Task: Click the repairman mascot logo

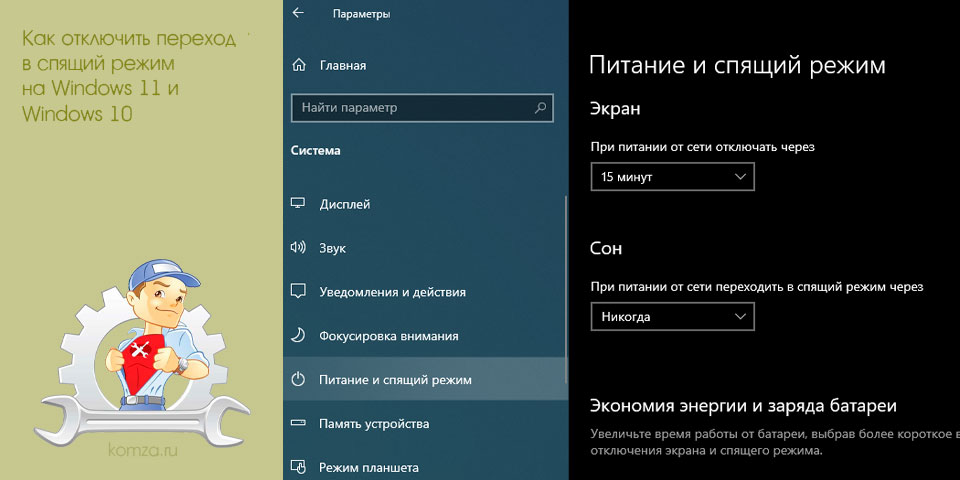Action: click(x=142, y=353)
